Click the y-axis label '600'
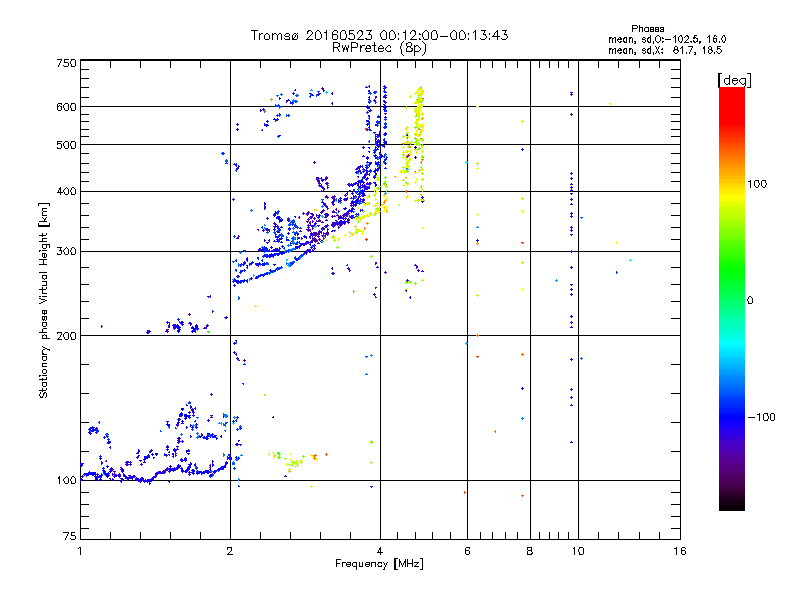 point(66,107)
